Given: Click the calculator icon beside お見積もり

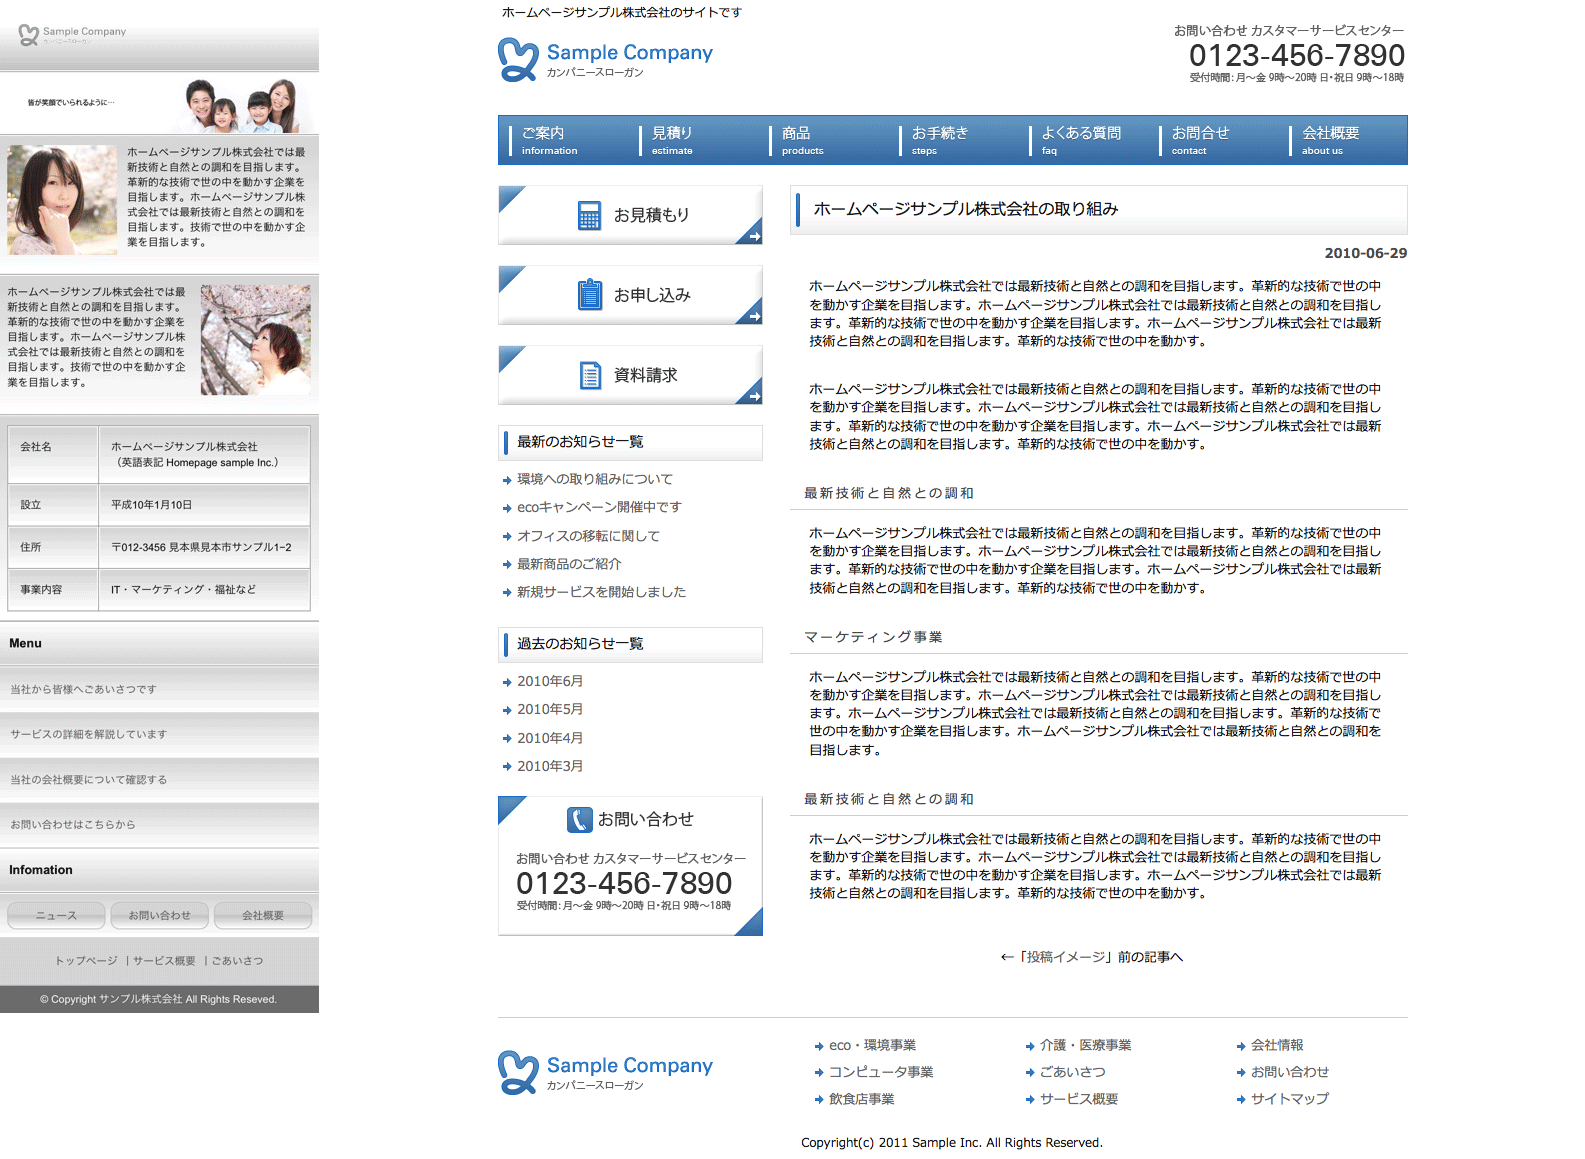Looking at the screenshot, I should (589, 216).
